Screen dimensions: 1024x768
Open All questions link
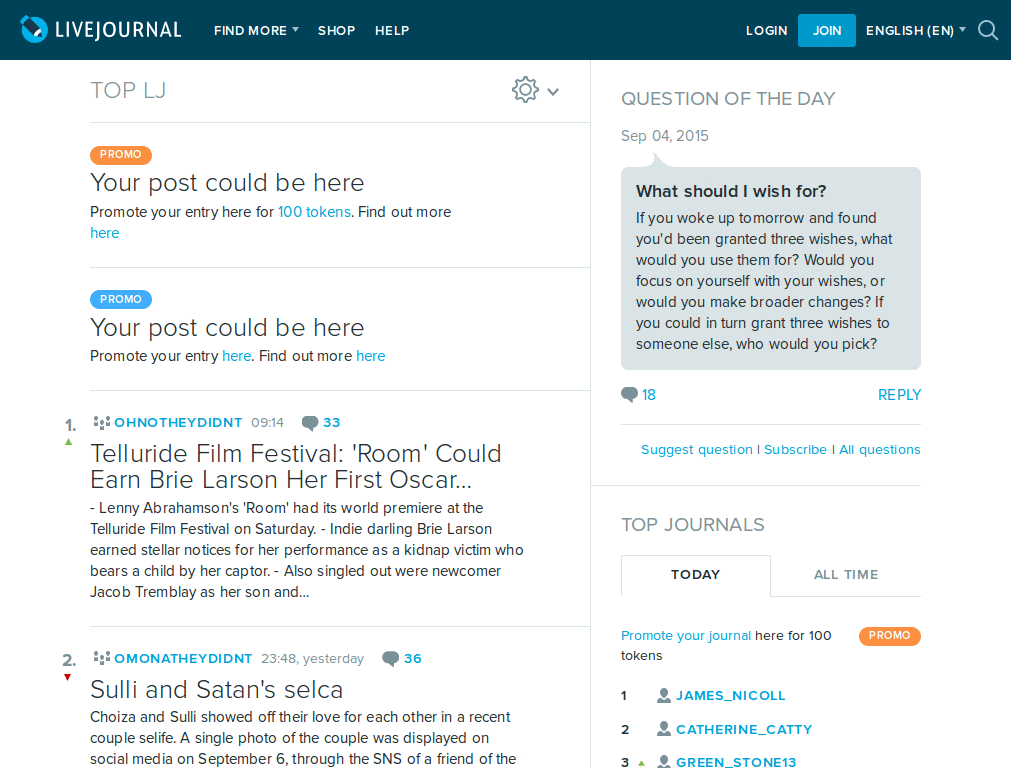click(x=880, y=449)
